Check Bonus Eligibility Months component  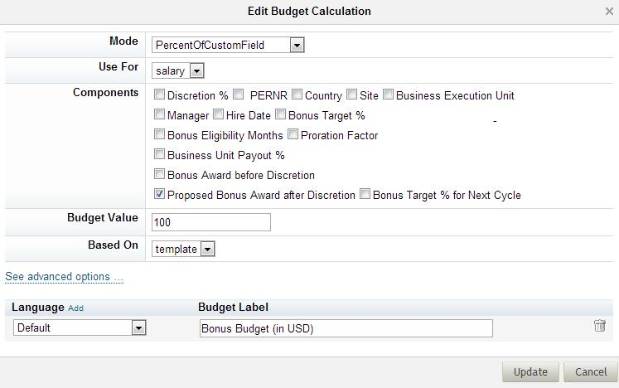click(x=159, y=134)
